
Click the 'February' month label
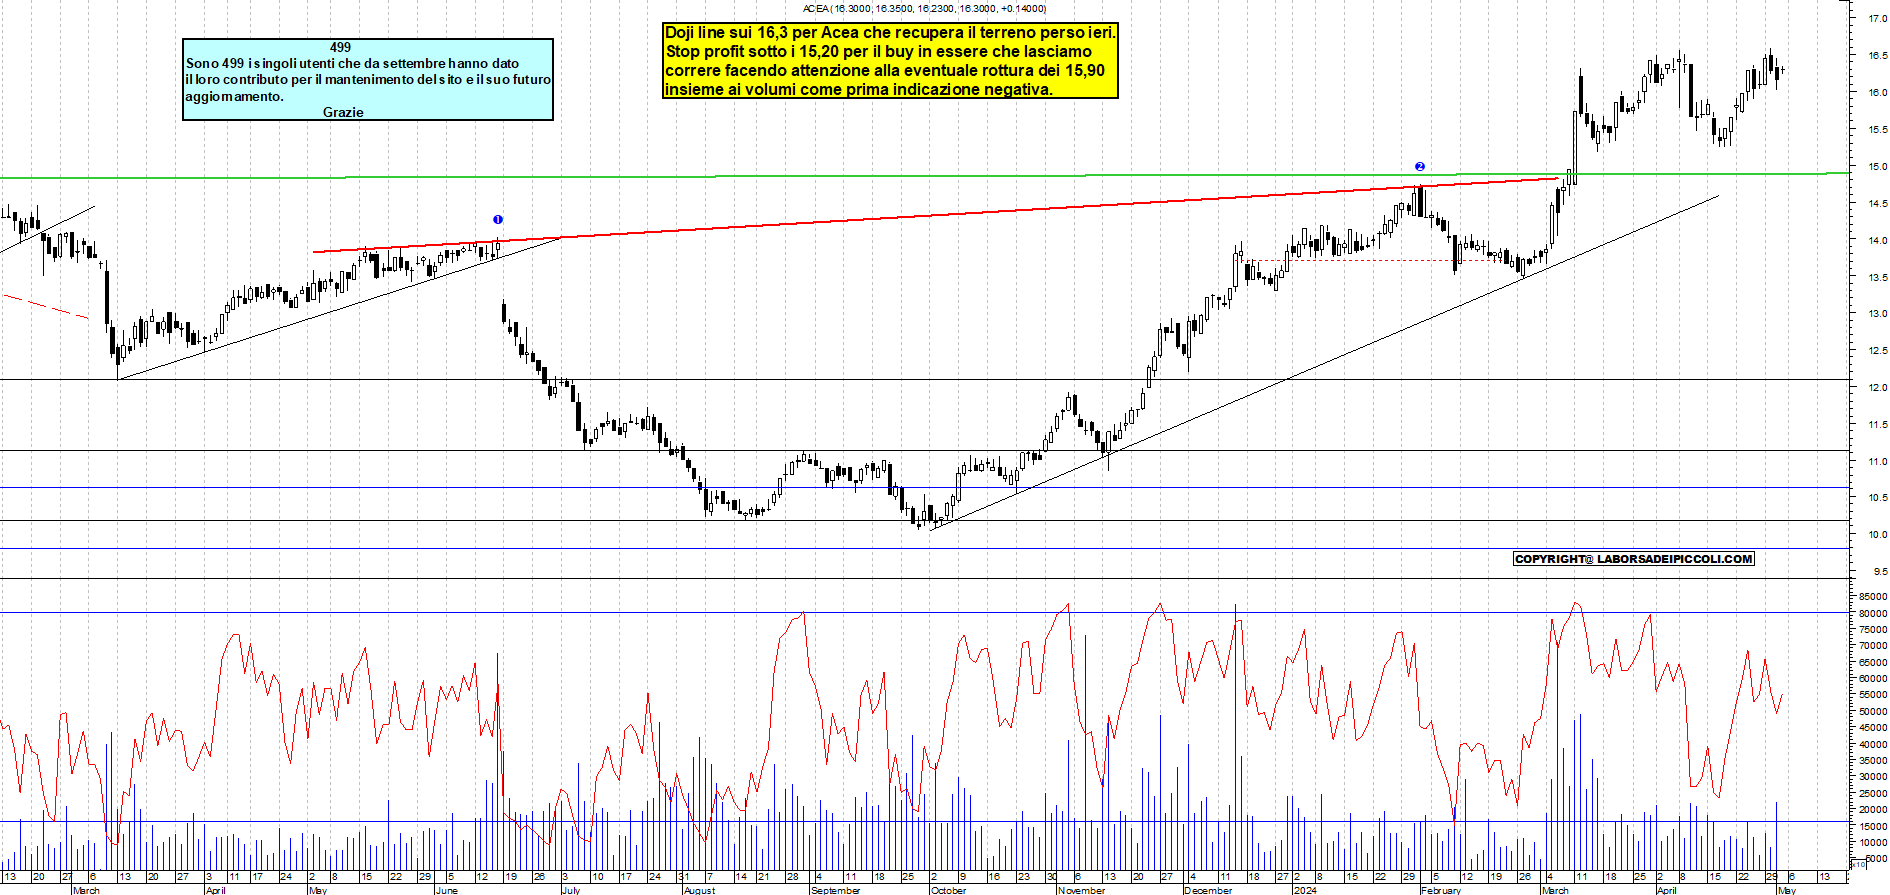click(1441, 890)
